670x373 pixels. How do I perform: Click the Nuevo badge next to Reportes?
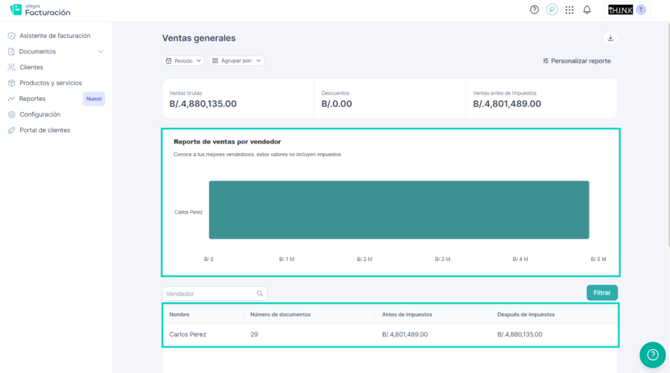click(x=94, y=99)
